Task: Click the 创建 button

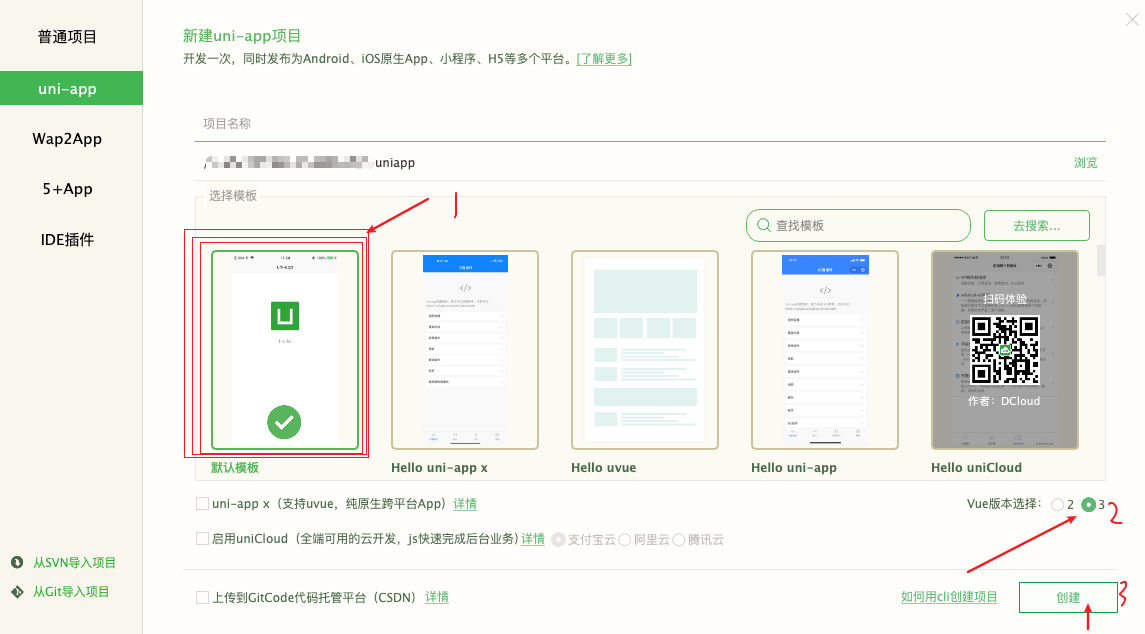Action: point(1068,597)
